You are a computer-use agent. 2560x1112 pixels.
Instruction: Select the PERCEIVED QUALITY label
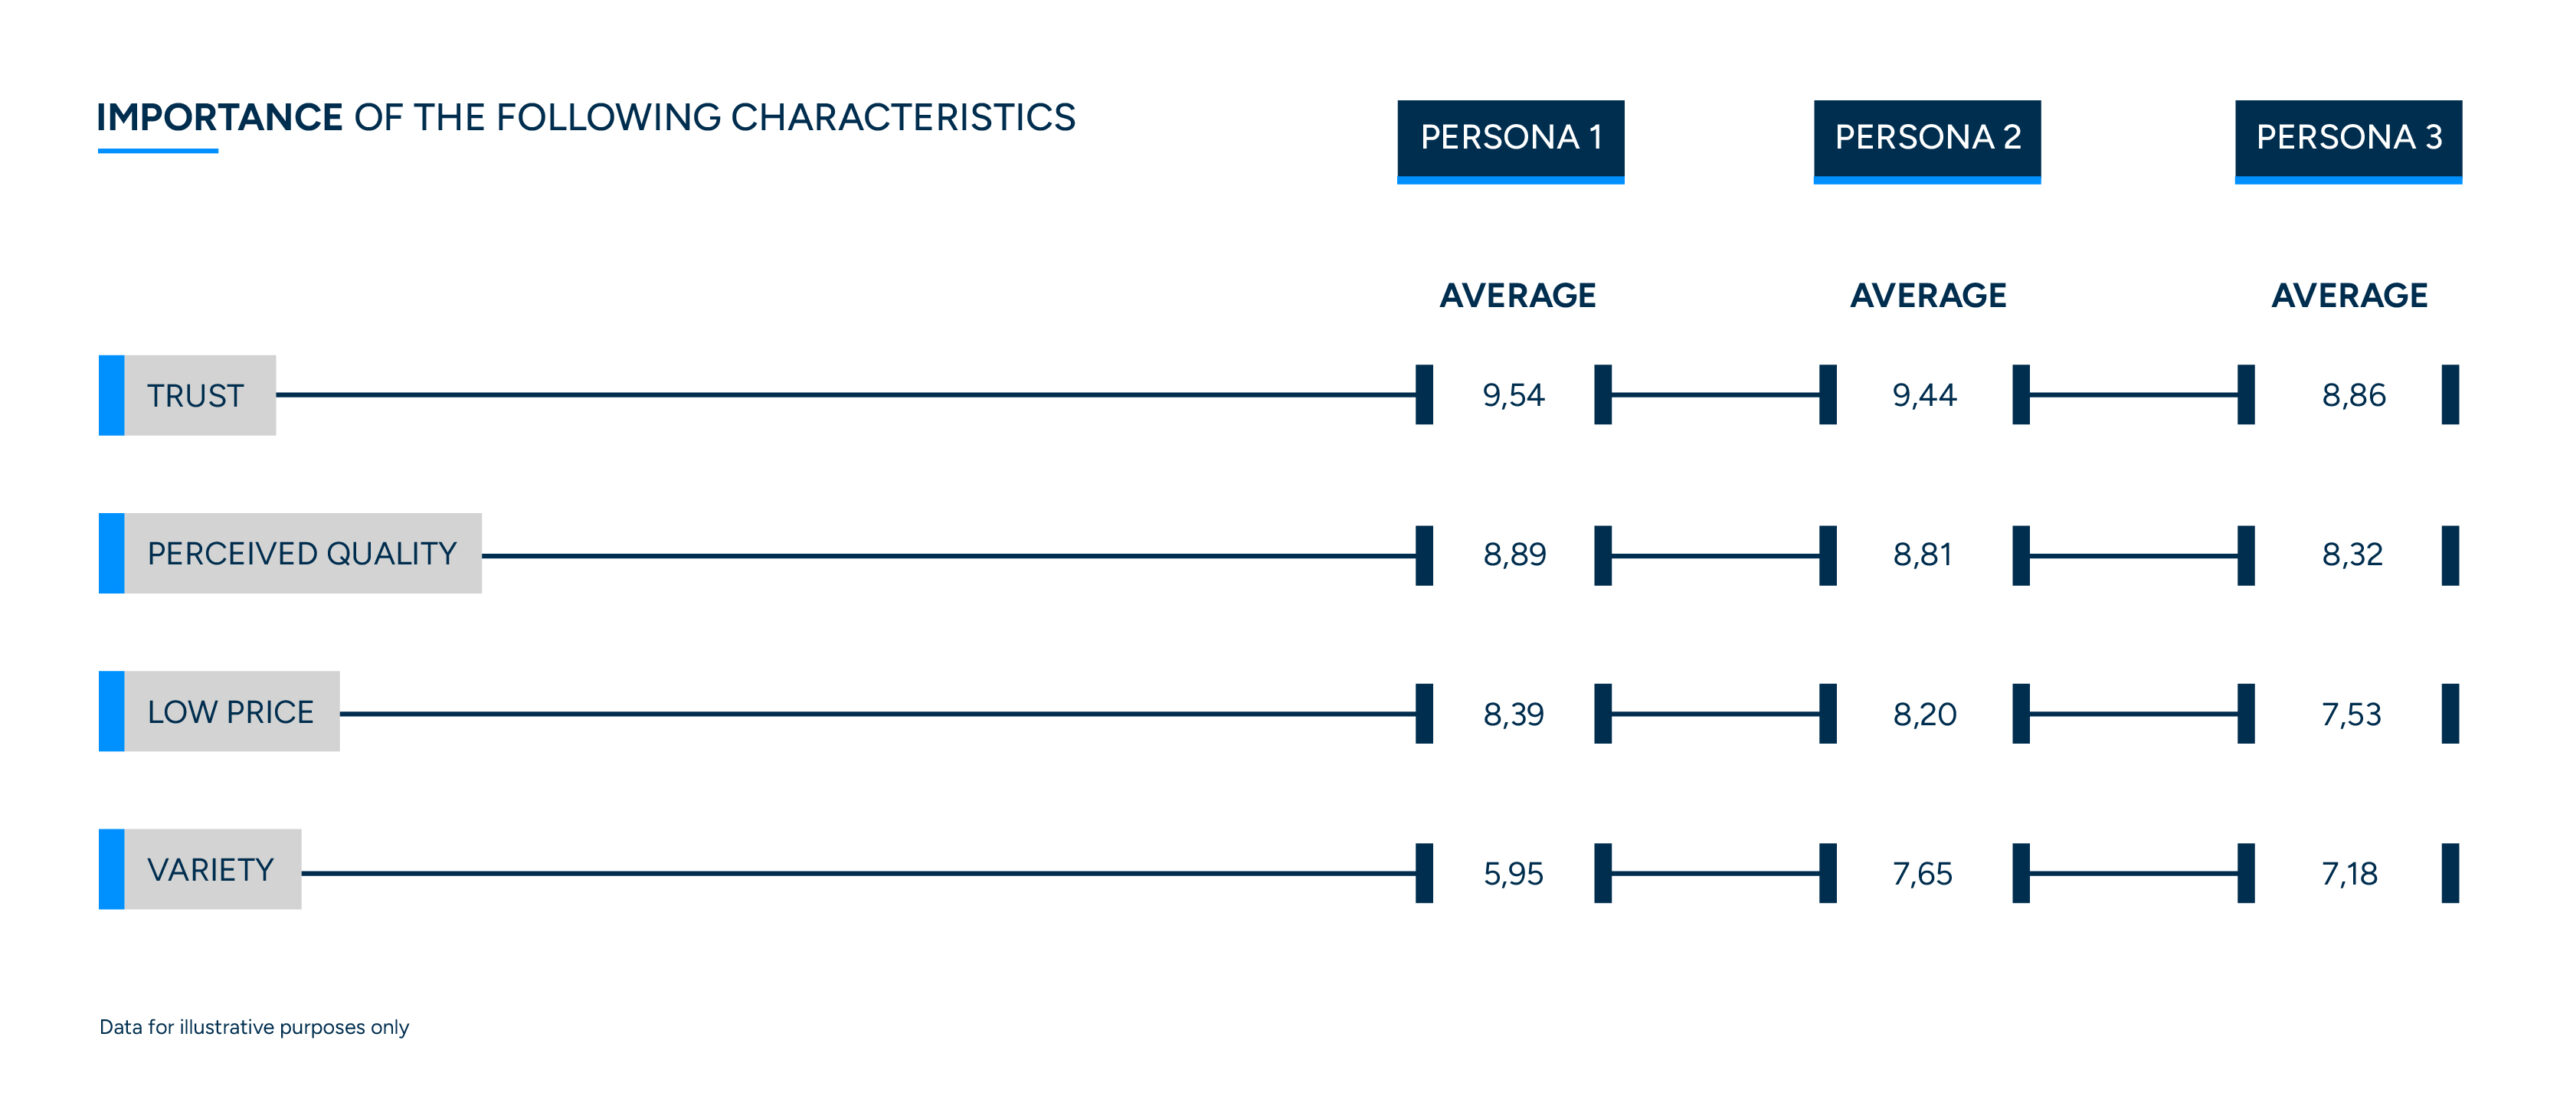[x=301, y=554]
